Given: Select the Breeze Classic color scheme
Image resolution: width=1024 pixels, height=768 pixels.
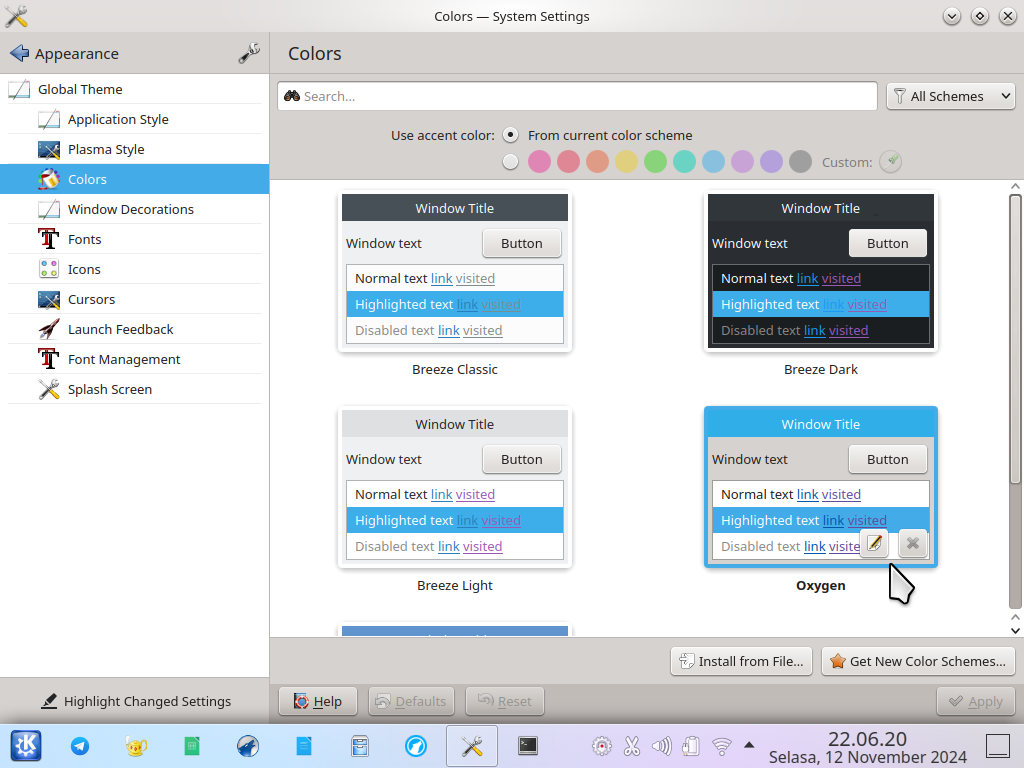Looking at the screenshot, I should click(455, 271).
